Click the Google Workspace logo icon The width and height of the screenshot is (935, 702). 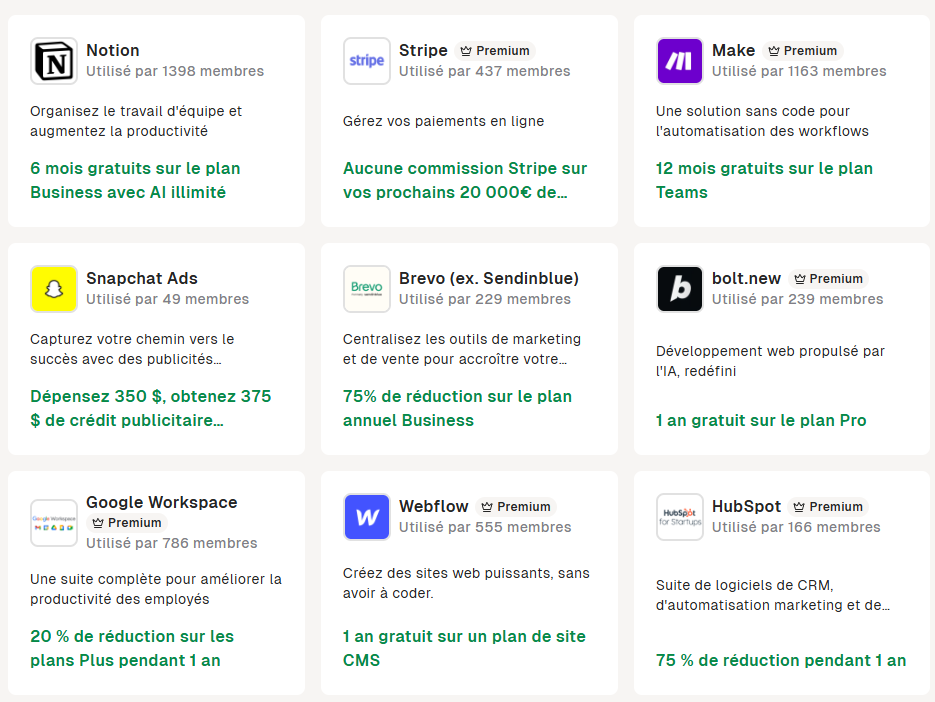click(54, 523)
